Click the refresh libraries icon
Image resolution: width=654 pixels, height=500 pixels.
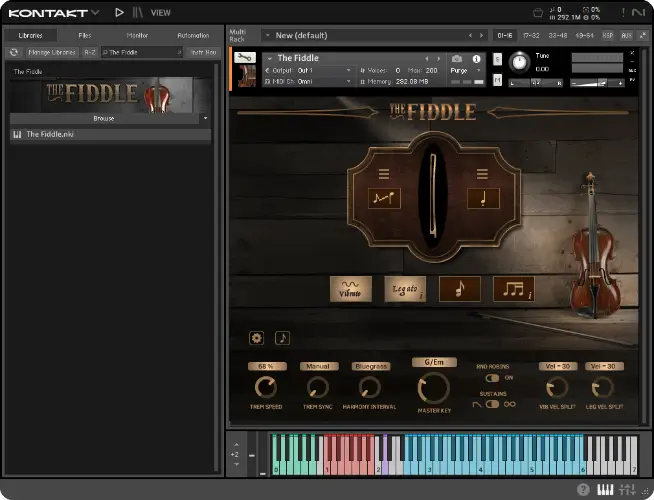click(x=15, y=52)
